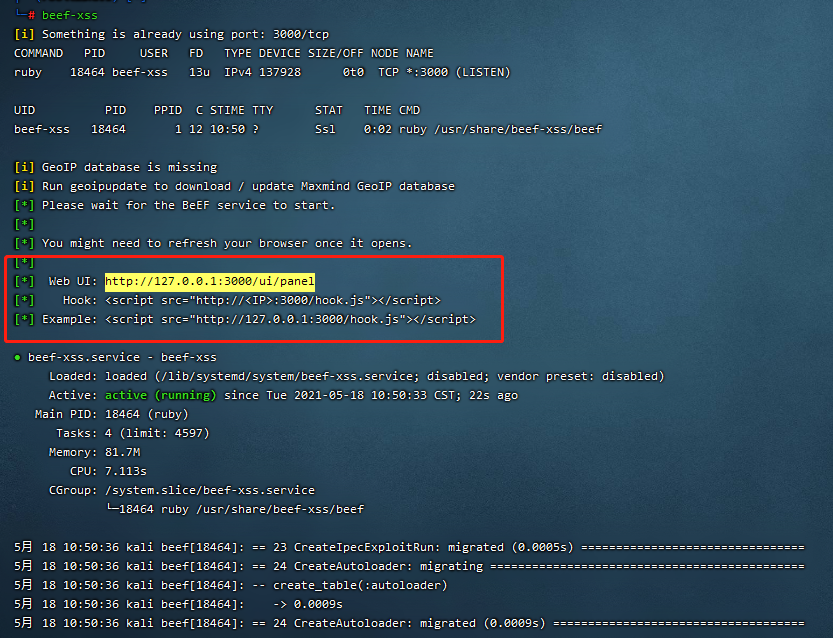This screenshot has height=638, width=833.
Task: Click log line '24 CreateAutoloader: migrated (0.0009s)'
Action: pos(409,623)
